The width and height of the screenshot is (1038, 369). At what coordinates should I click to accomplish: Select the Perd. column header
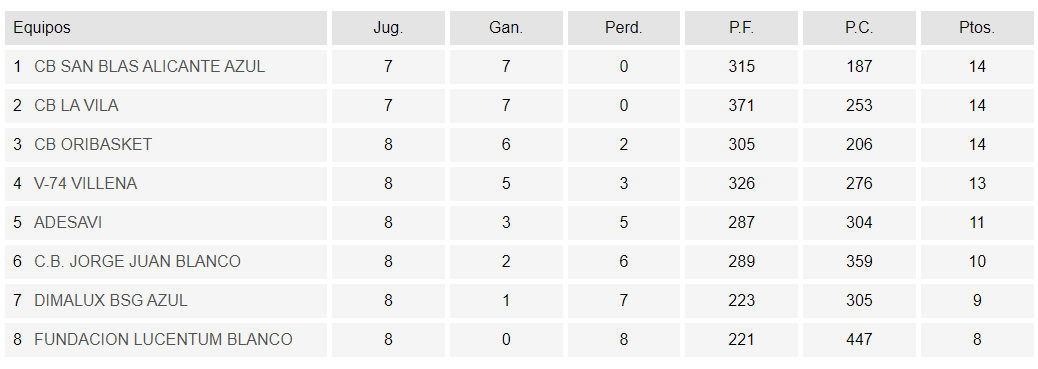pyautogui.click(x=624, y=28)
